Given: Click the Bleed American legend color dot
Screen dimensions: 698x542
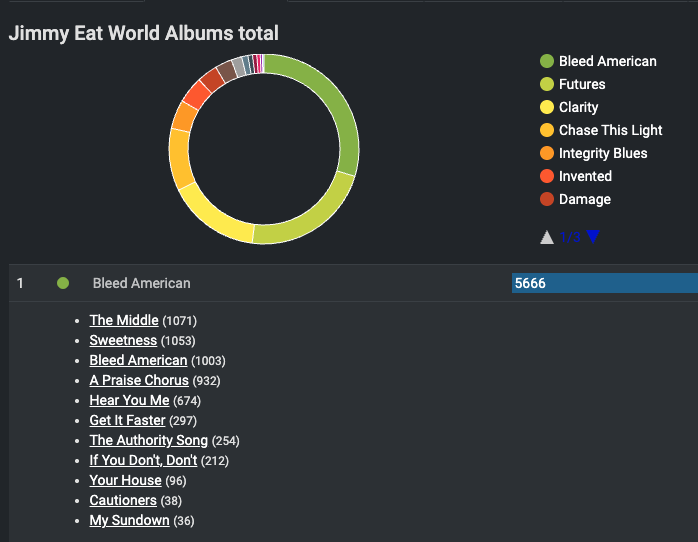Looking at the screenshot, I should click(x=547, y=61).
